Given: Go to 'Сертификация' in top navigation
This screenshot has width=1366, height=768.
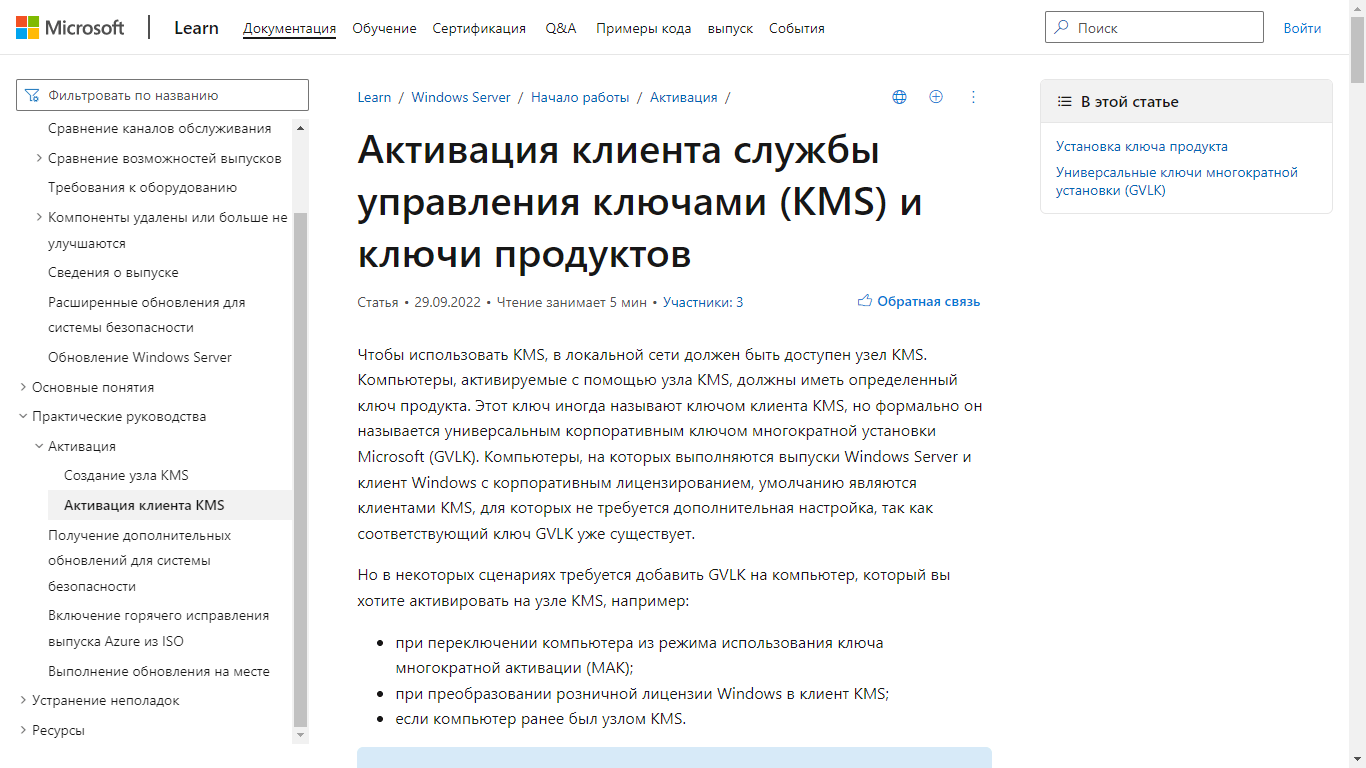Looking at the screenshot, I should point(479,28).
